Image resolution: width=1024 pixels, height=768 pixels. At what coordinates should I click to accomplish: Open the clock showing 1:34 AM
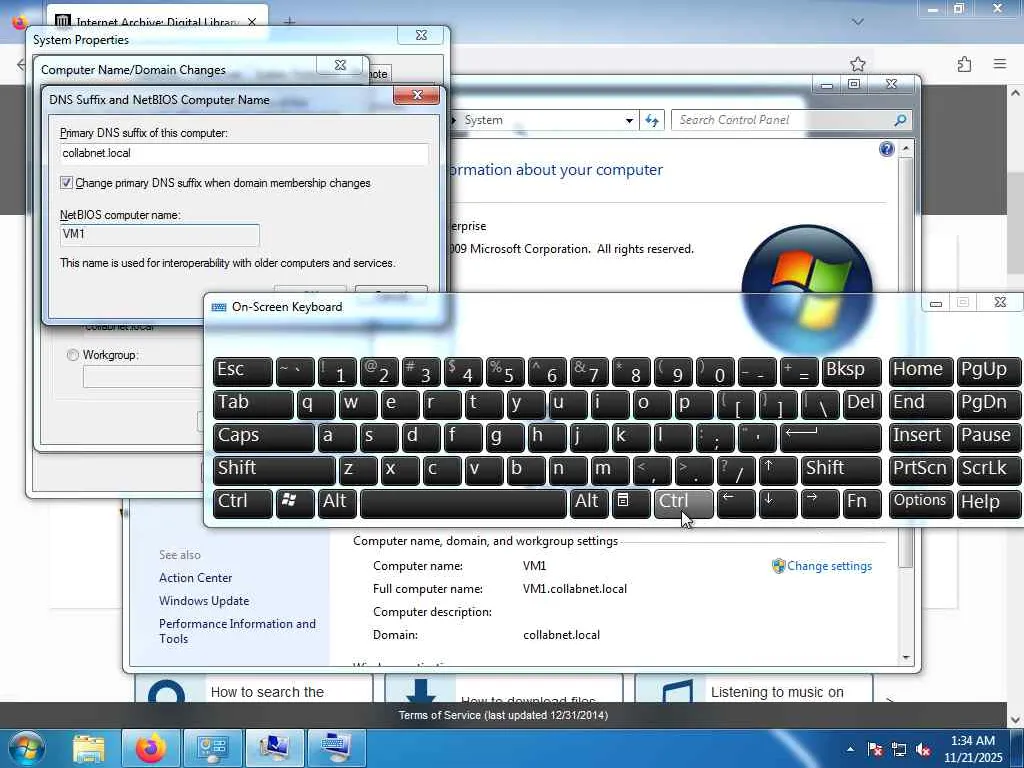[x=972, y=749]
